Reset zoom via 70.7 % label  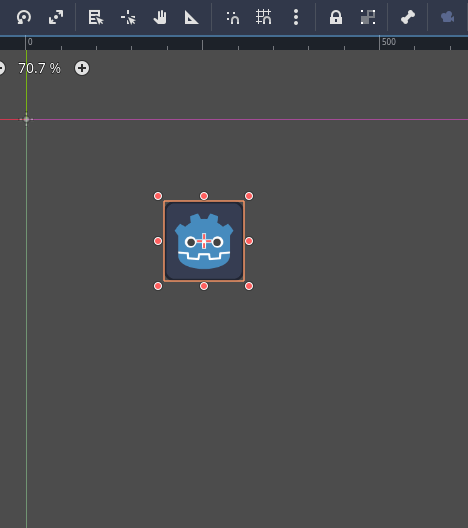(x=39, y=68)
